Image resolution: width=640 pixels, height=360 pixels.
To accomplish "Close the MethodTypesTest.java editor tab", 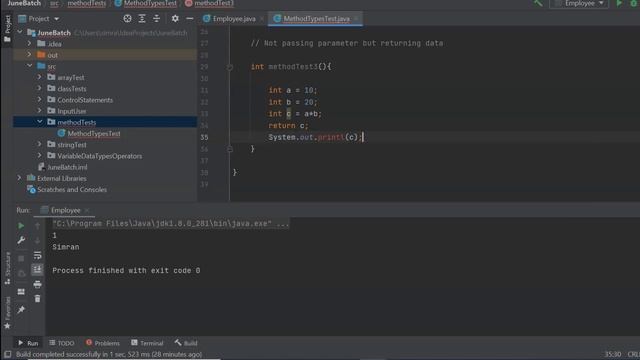I will click(356, 19).
